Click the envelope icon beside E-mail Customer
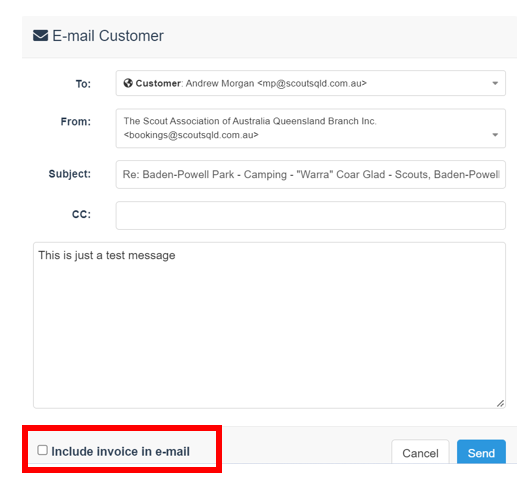The height and width of the screenshot is (478, 522). point(40,36)
